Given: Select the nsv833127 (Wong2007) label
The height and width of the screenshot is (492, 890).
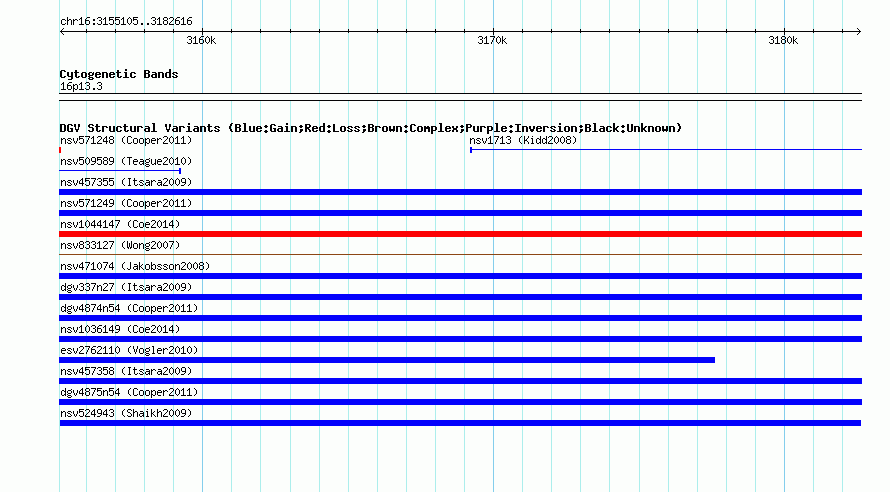Looking at the screenshot, I should click(120, 245).
